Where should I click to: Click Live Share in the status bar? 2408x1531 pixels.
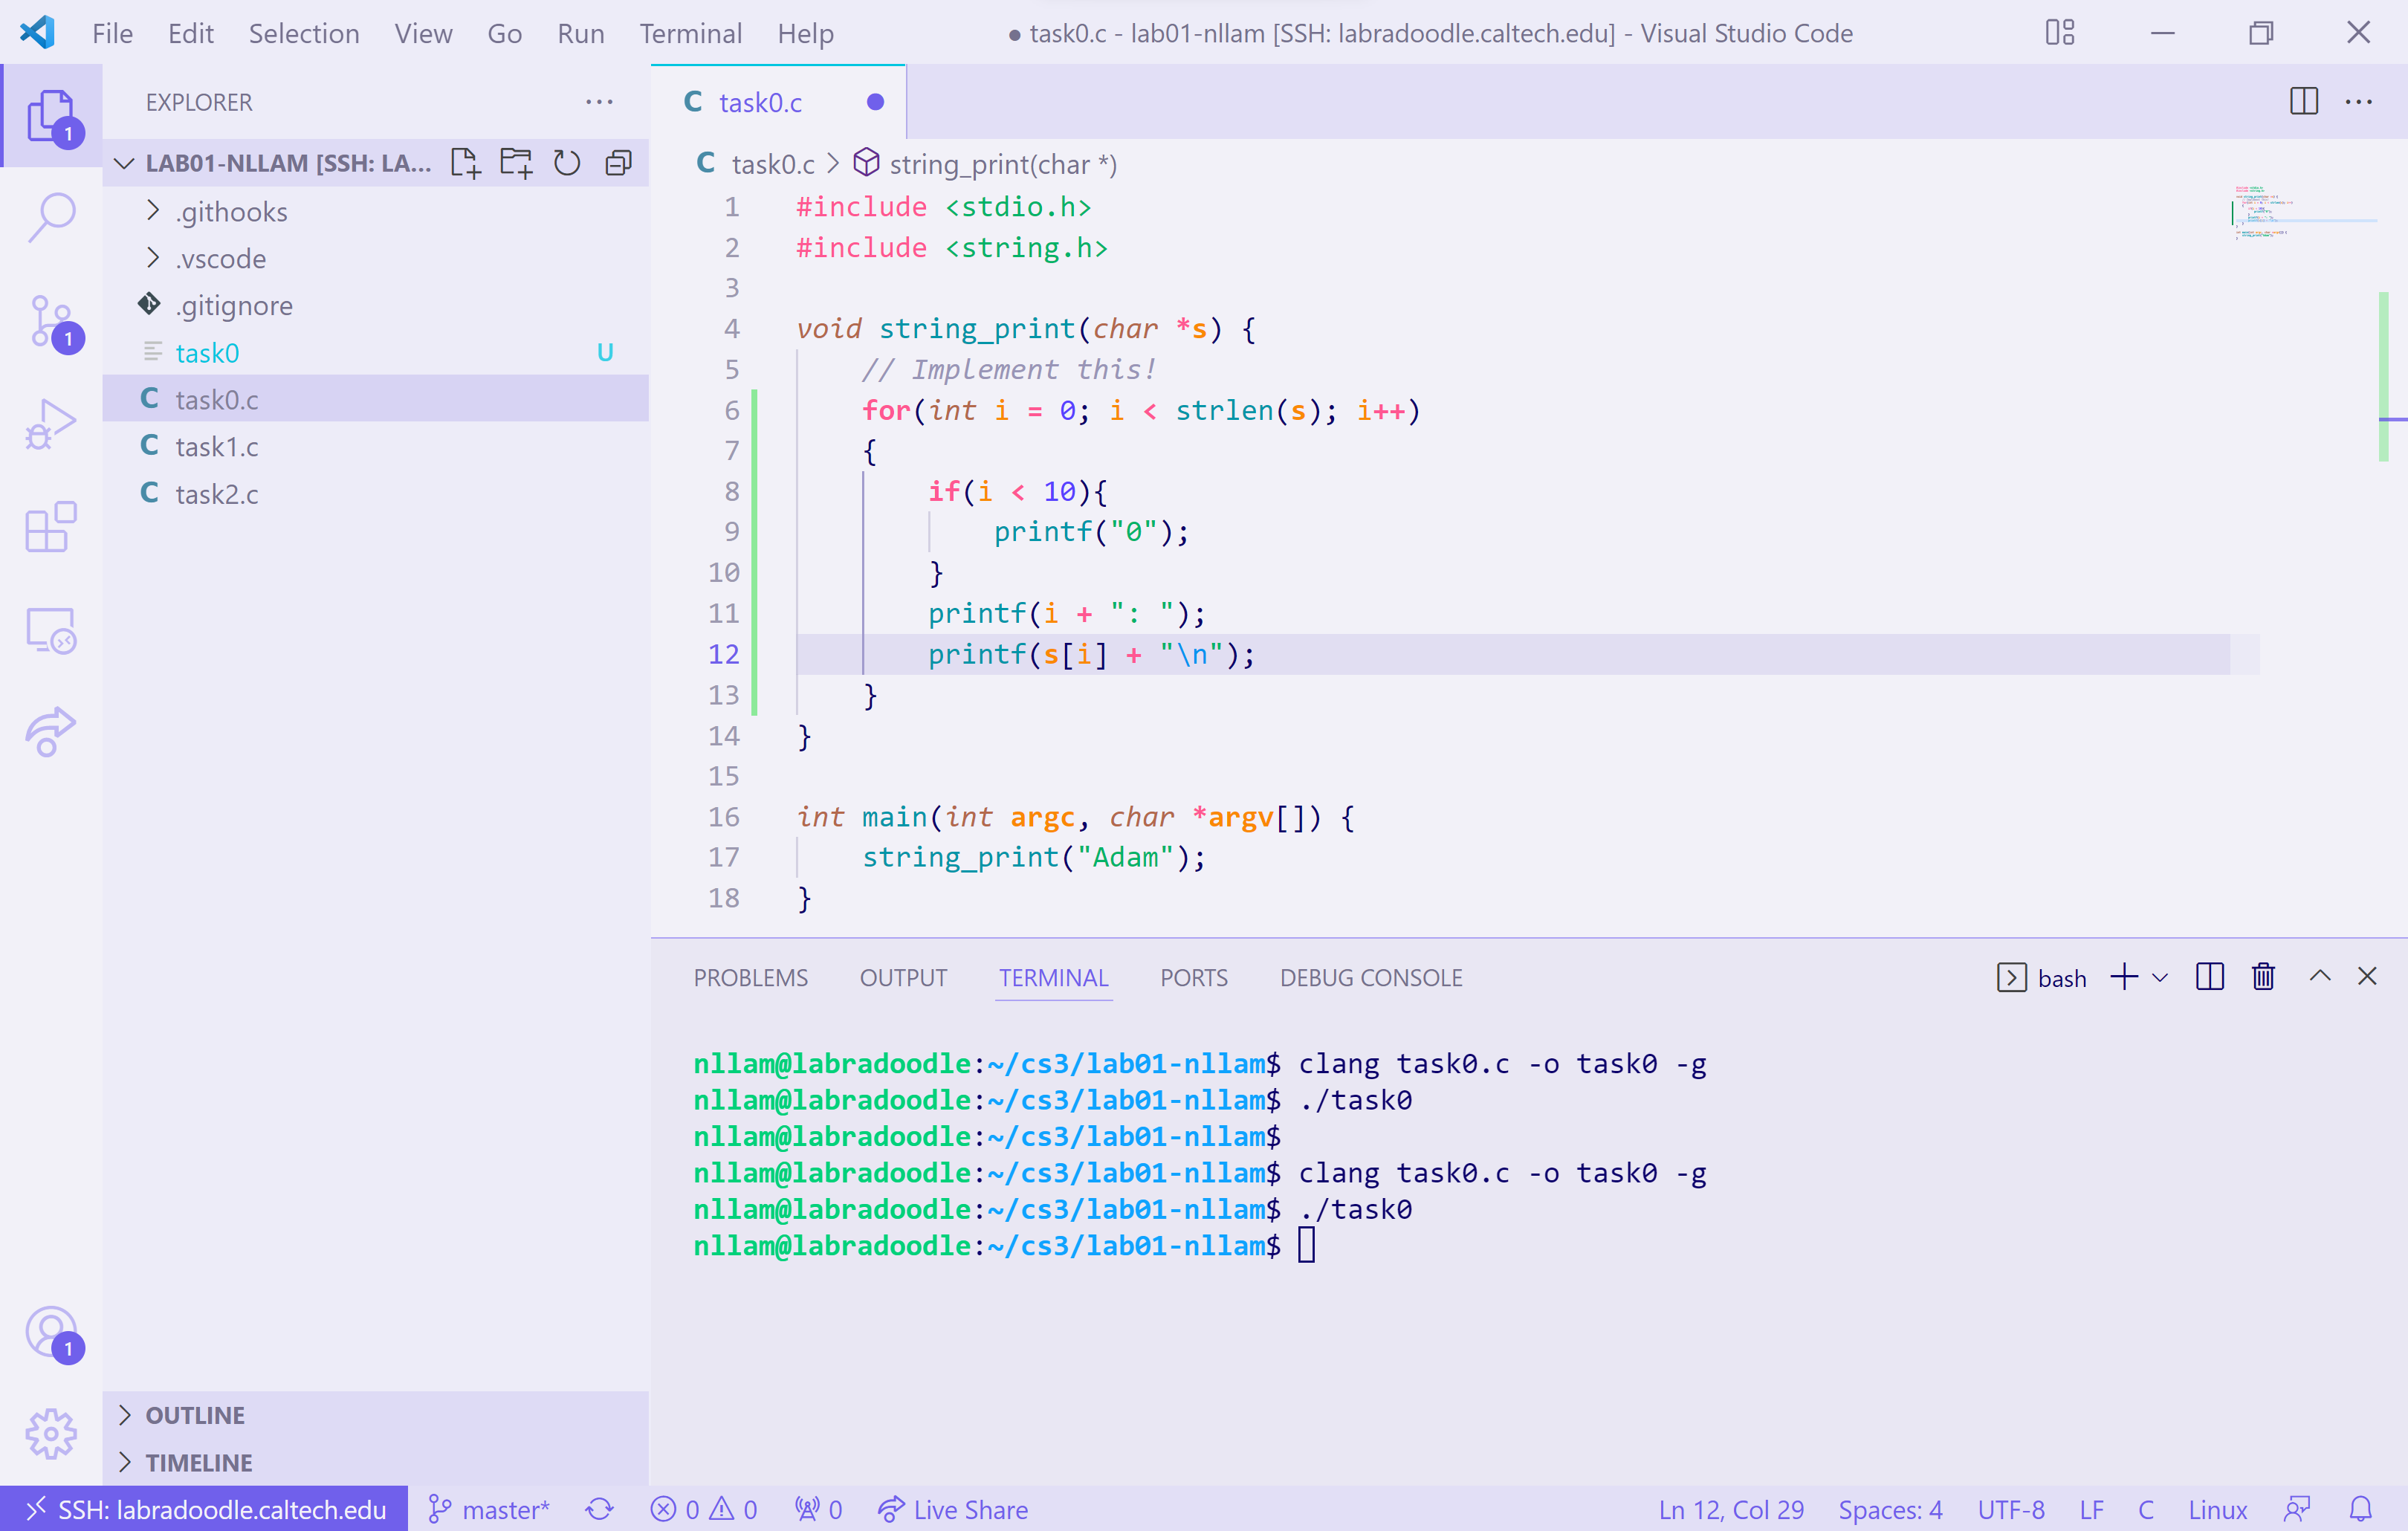point(952,1509)
